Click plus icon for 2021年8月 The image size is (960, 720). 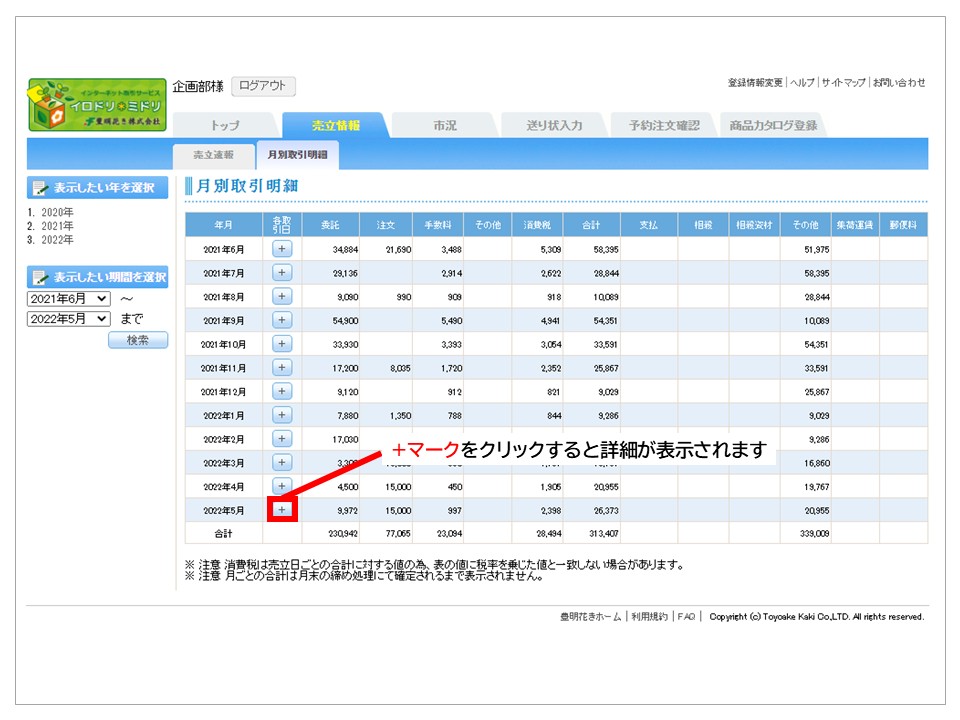coord(282,296)
